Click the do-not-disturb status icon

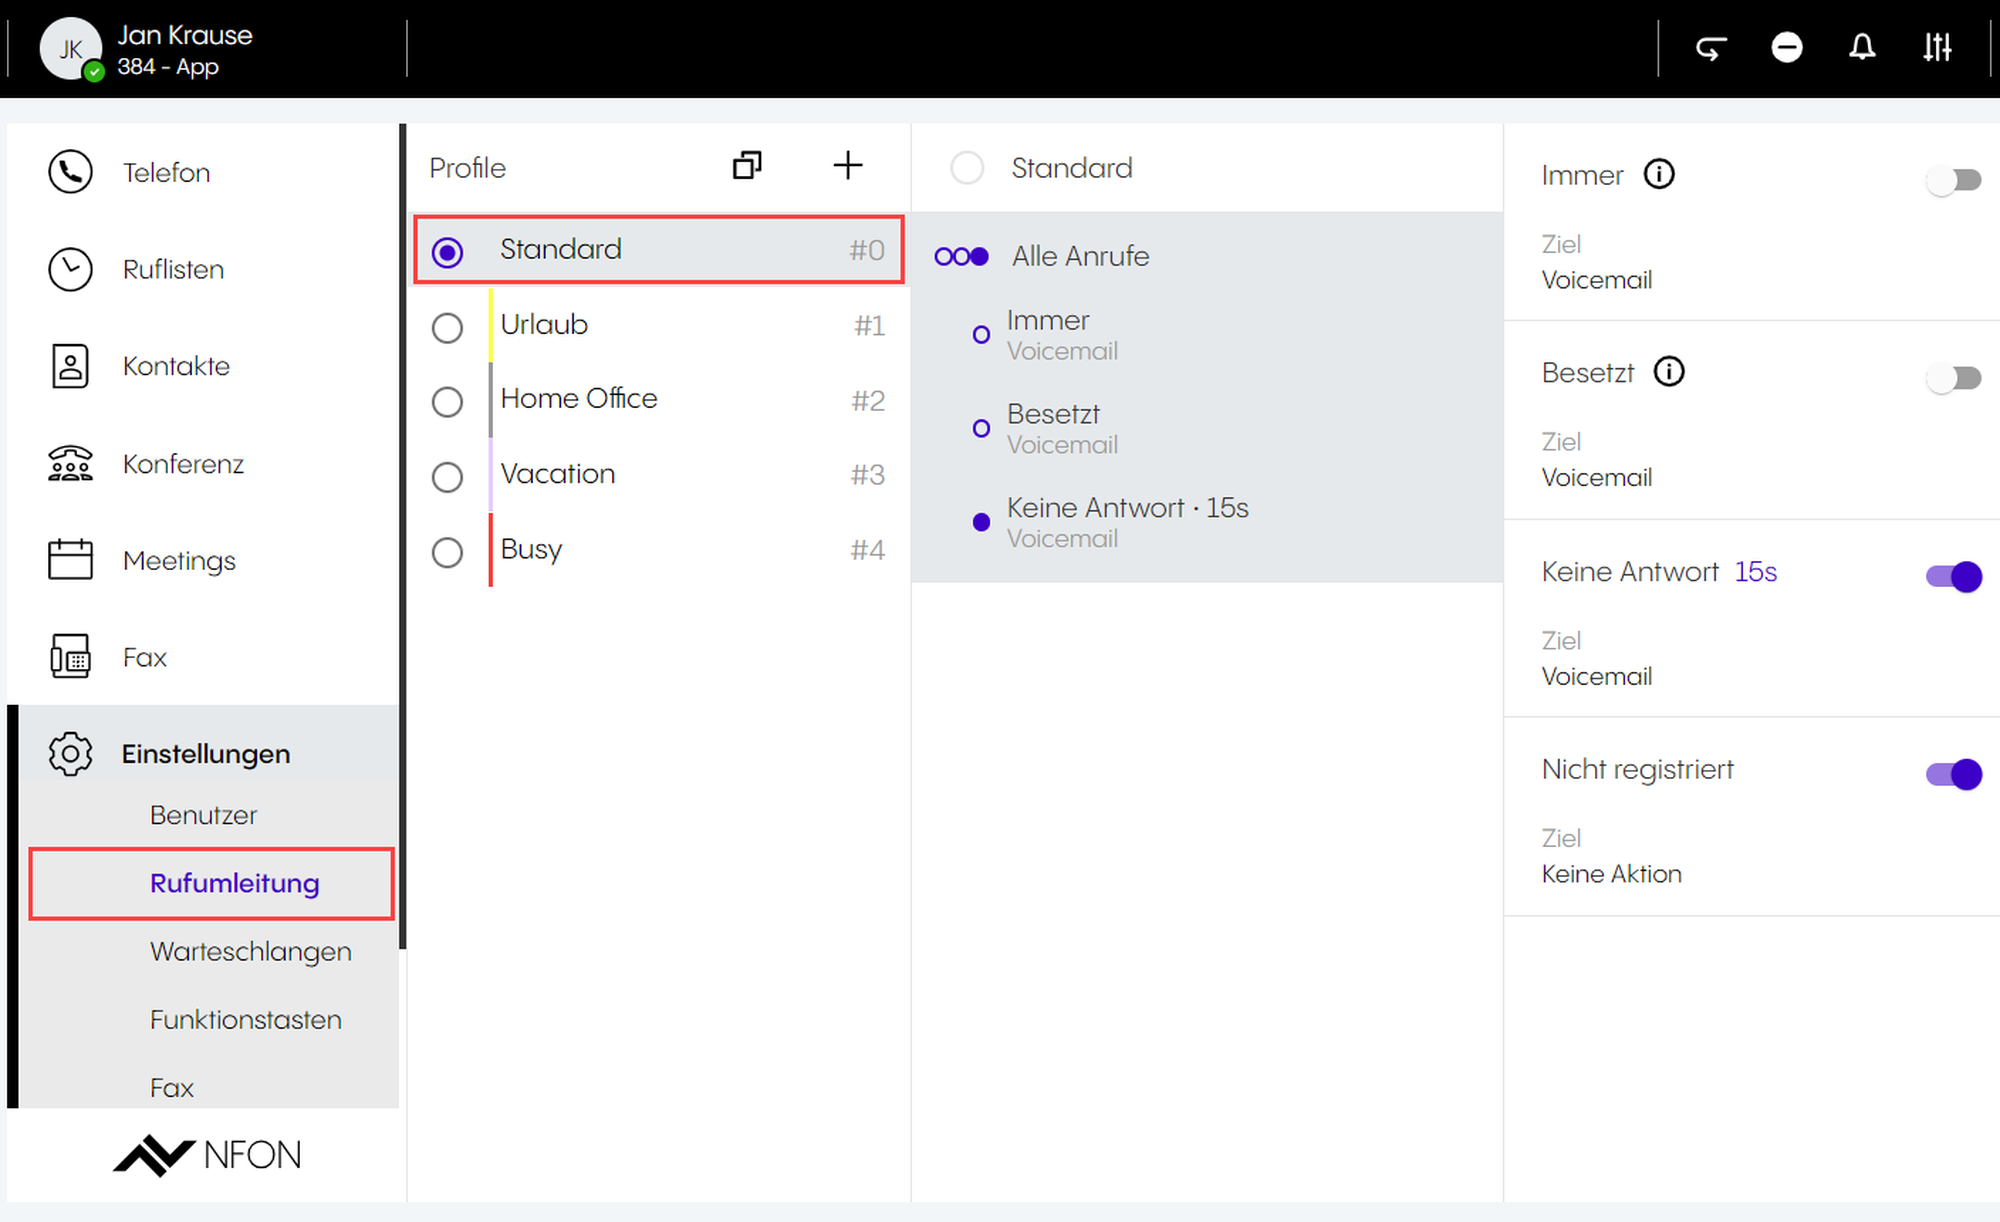coord(1786,48)
